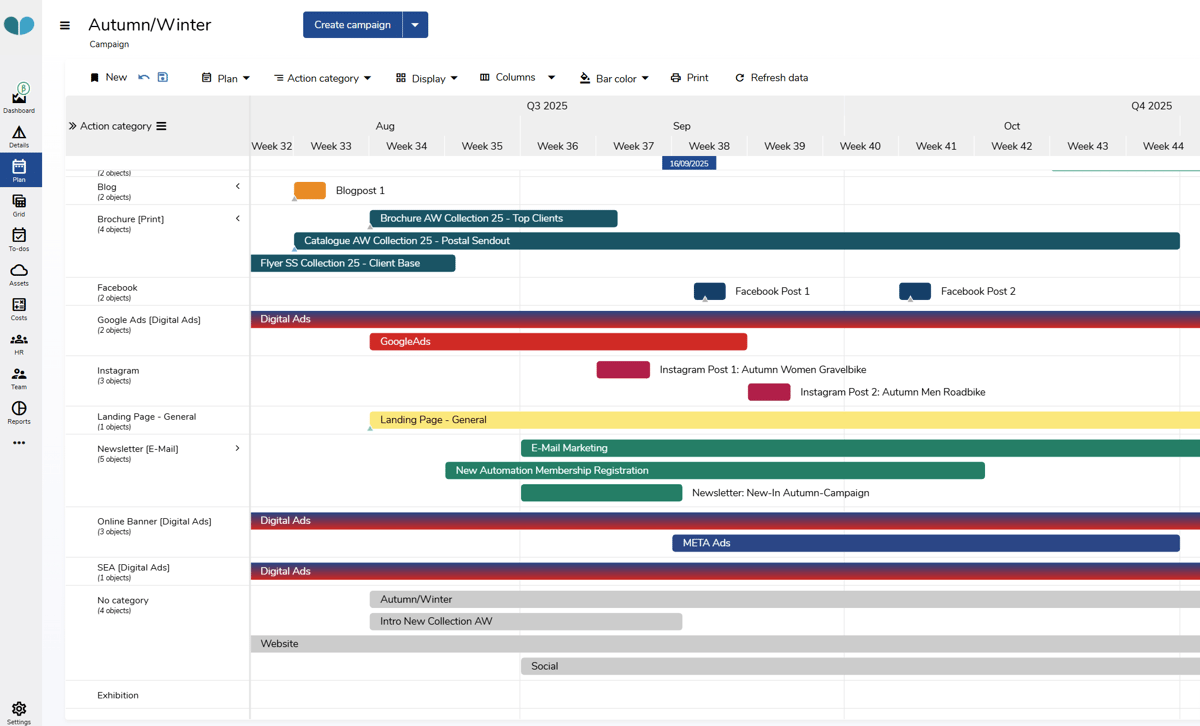The width and height of the screenshot is (1200, 726).
Task: Open the Dashboard from the sidebar
Action: (19, 99)
